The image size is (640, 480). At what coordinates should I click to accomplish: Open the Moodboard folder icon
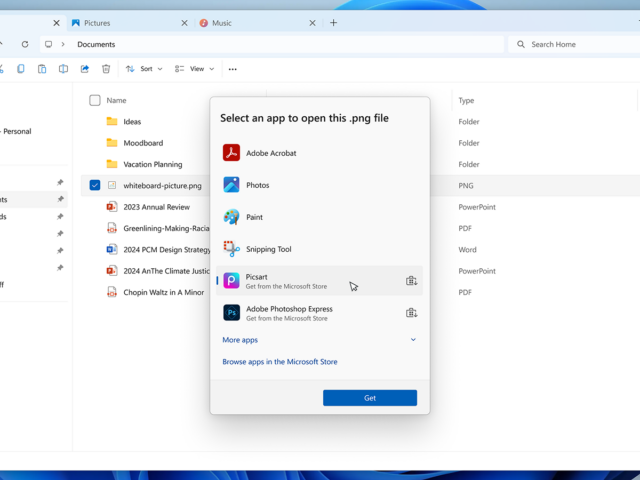point(112,142)
